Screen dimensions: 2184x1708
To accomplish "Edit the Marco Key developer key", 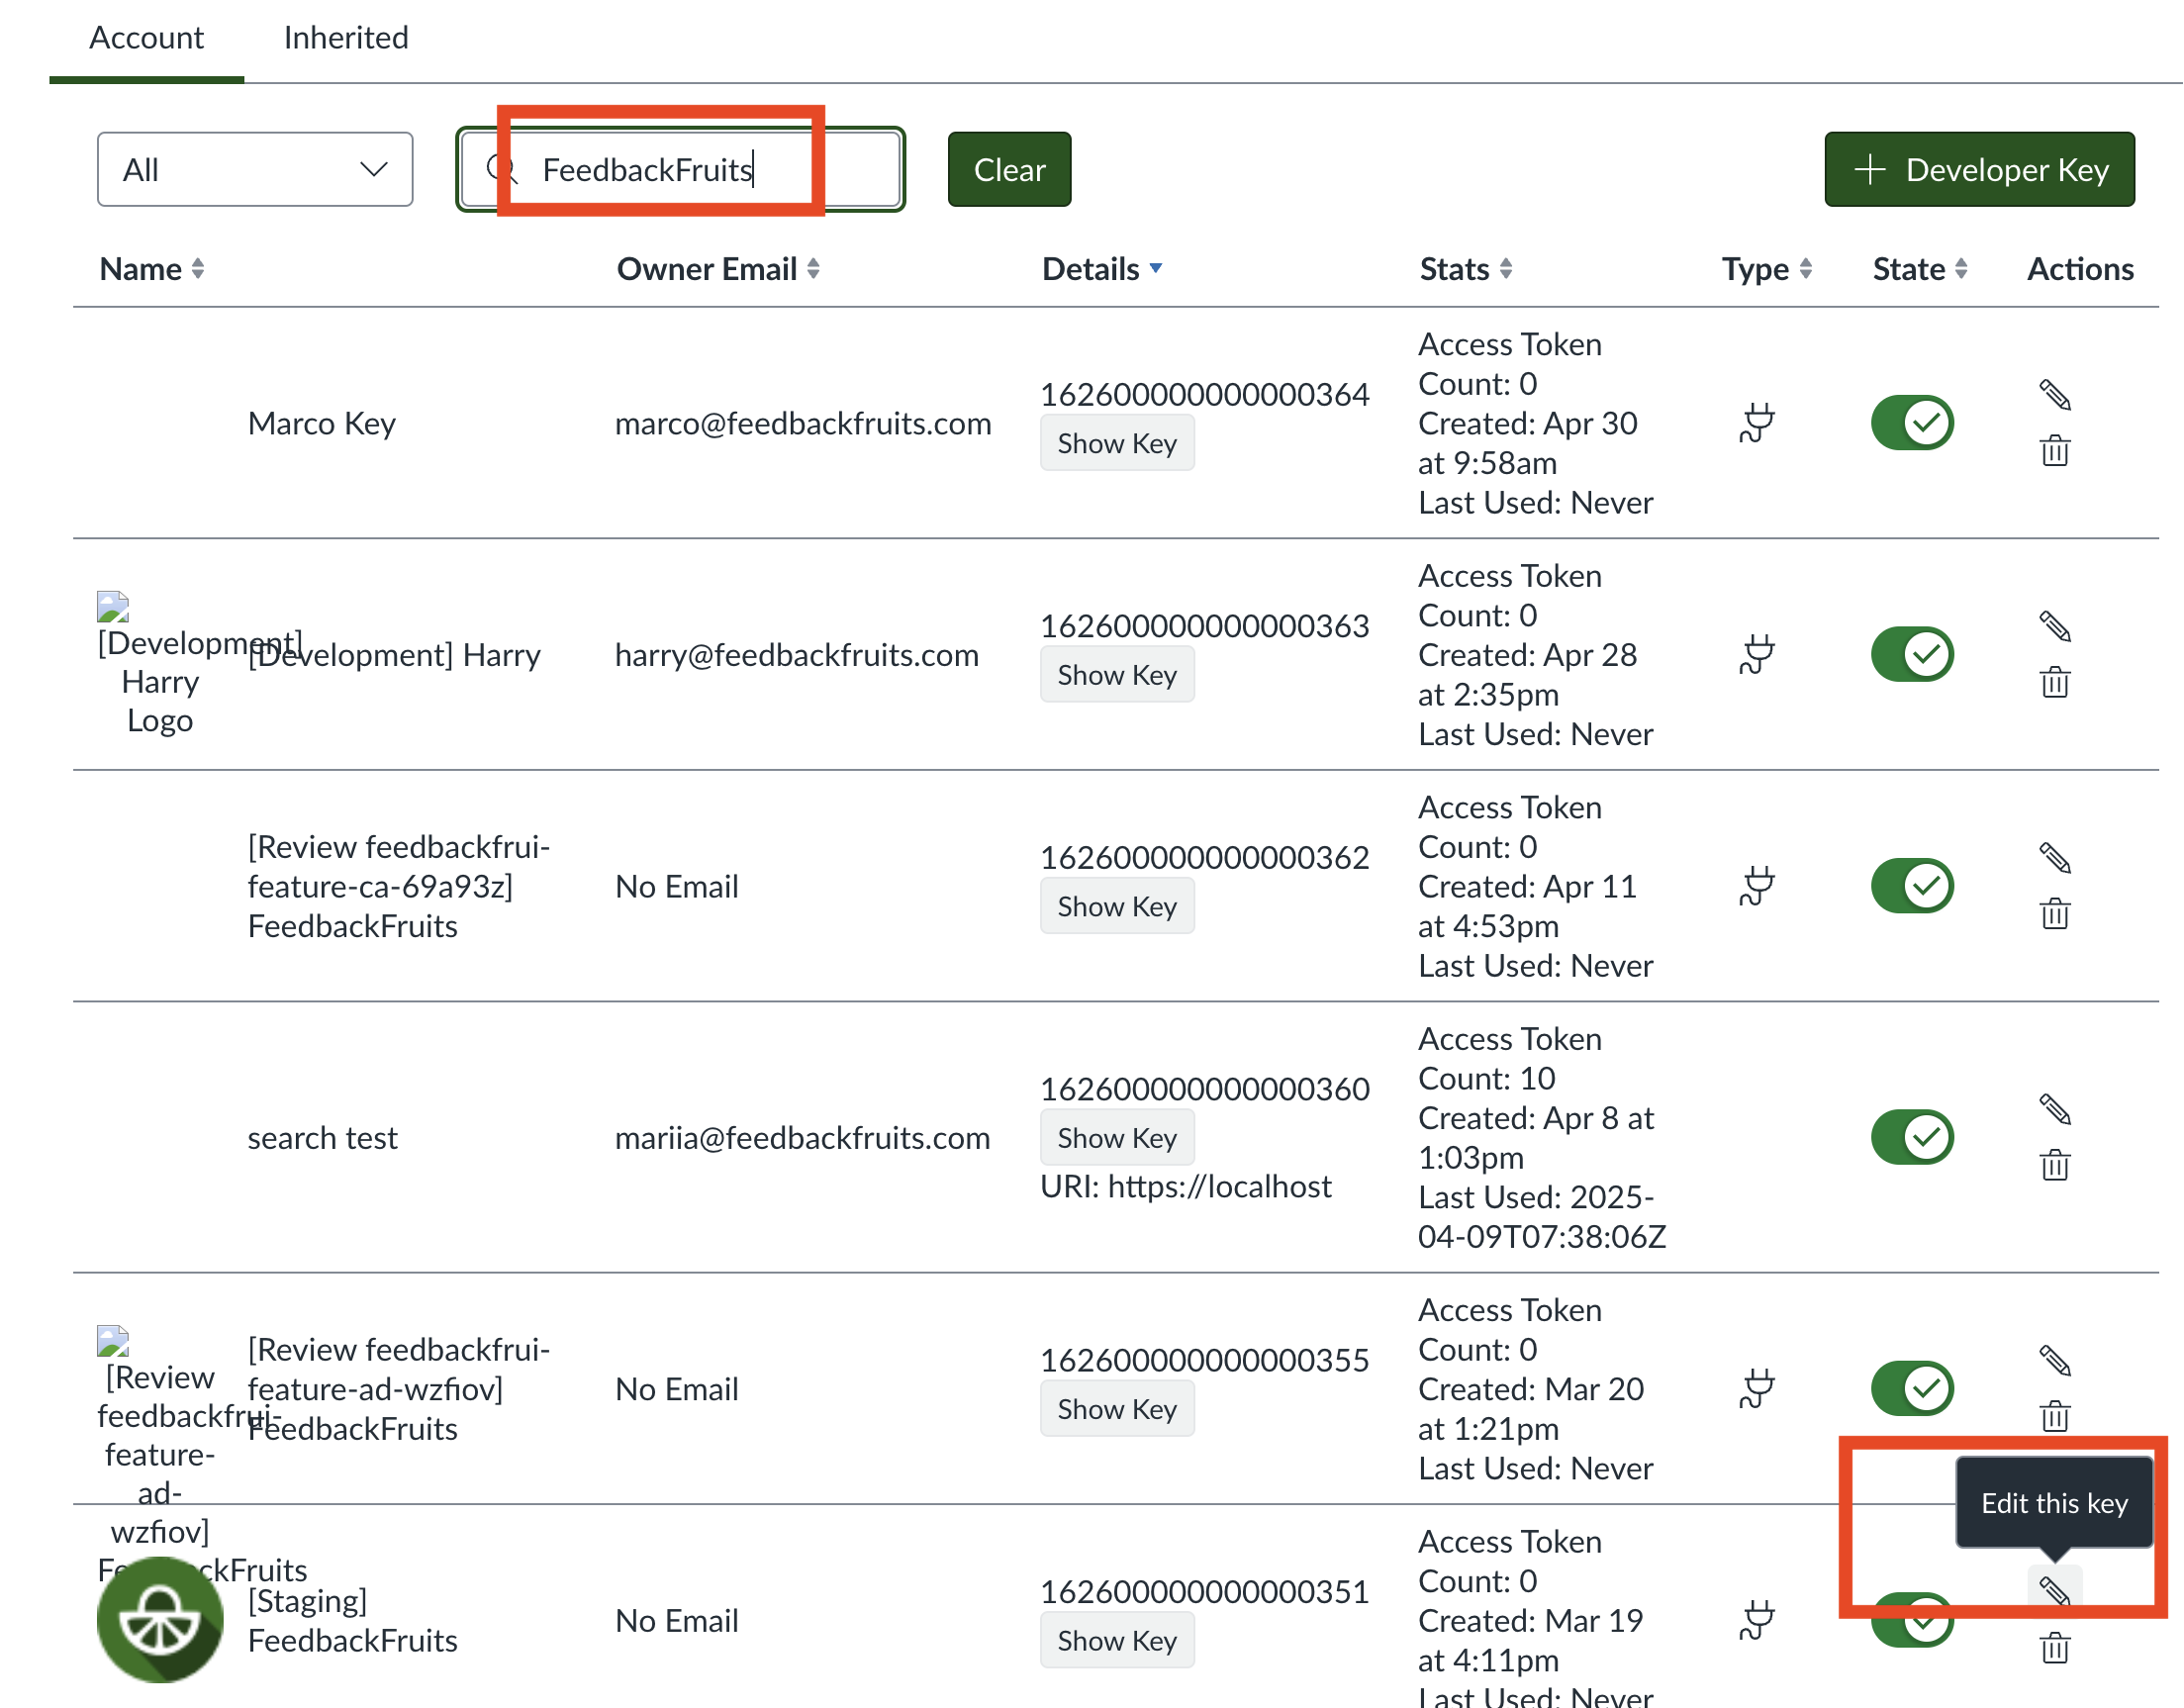I will tap(2054, 395).
